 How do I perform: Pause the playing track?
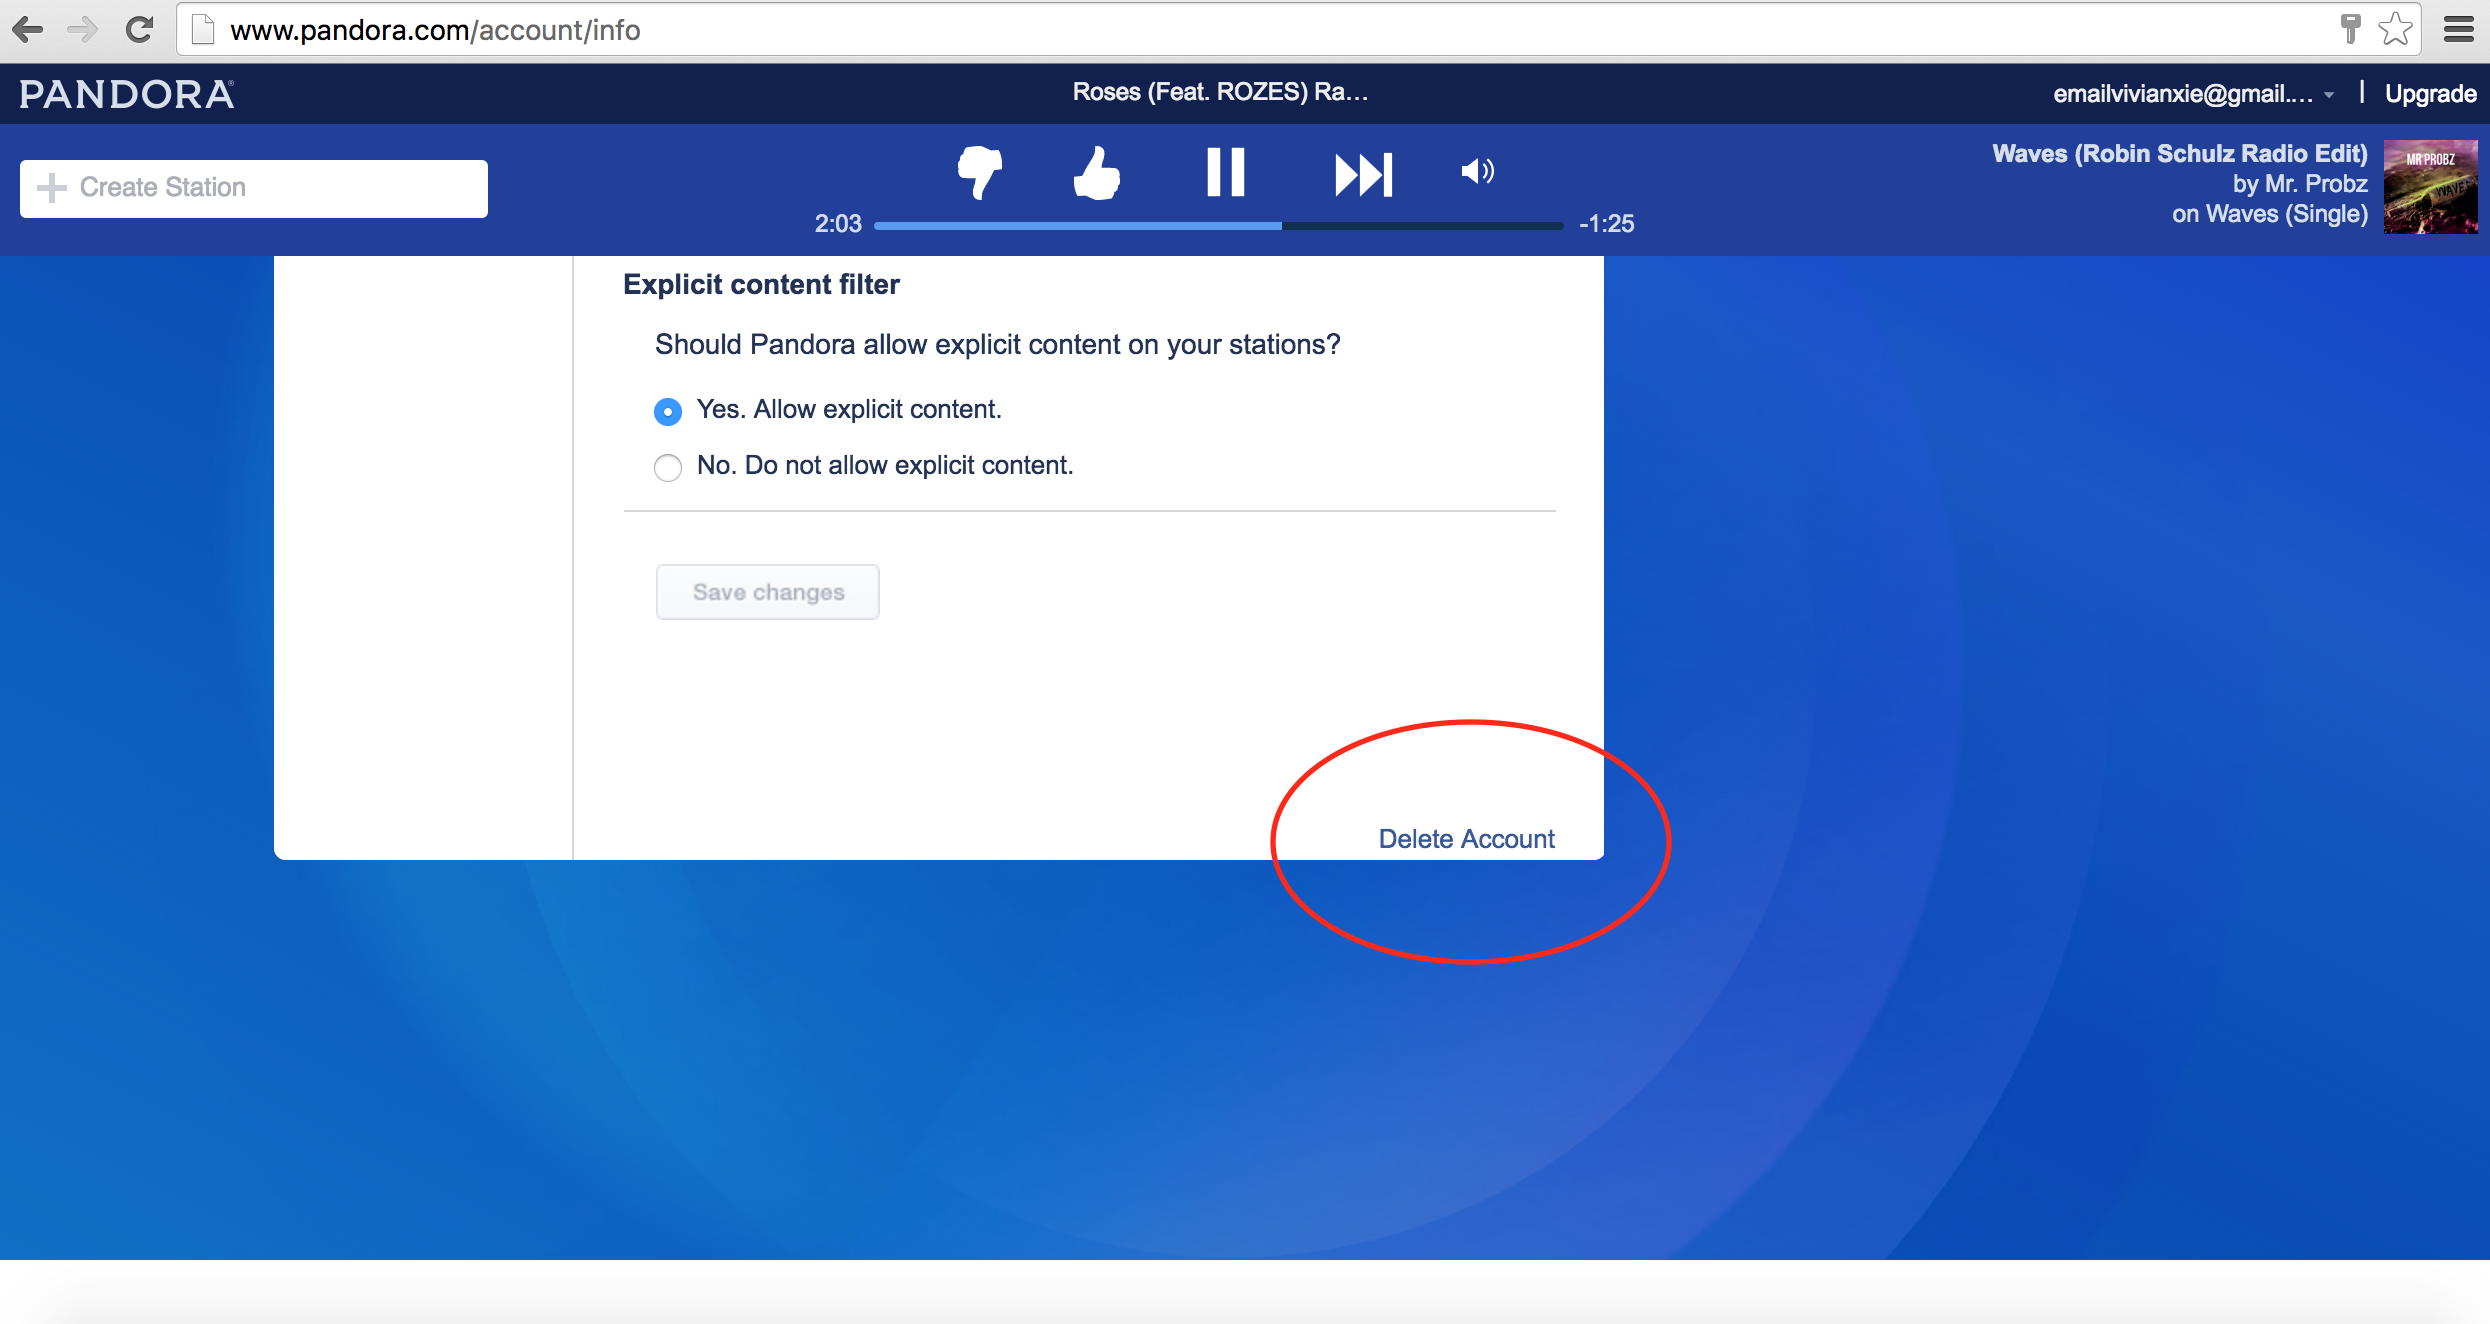(x=1225, y=172)
